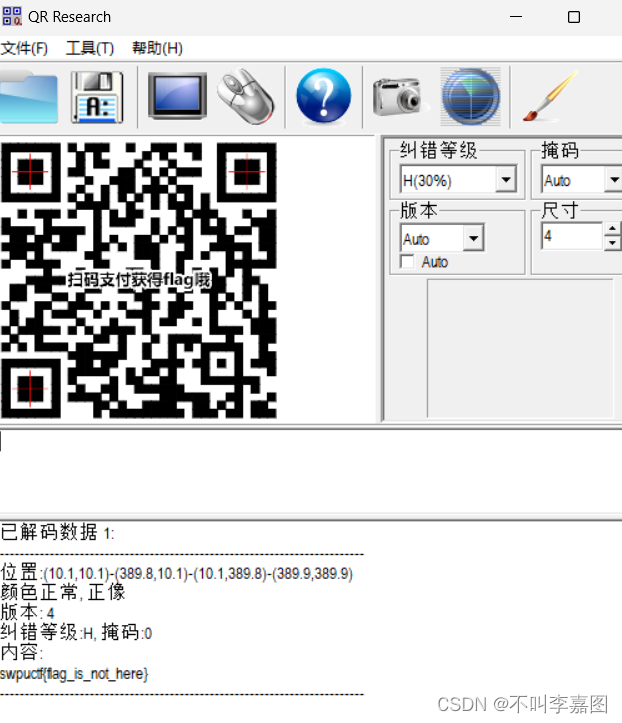
Task: Select the mouse tool icon
Action: (x=246, y=96)
